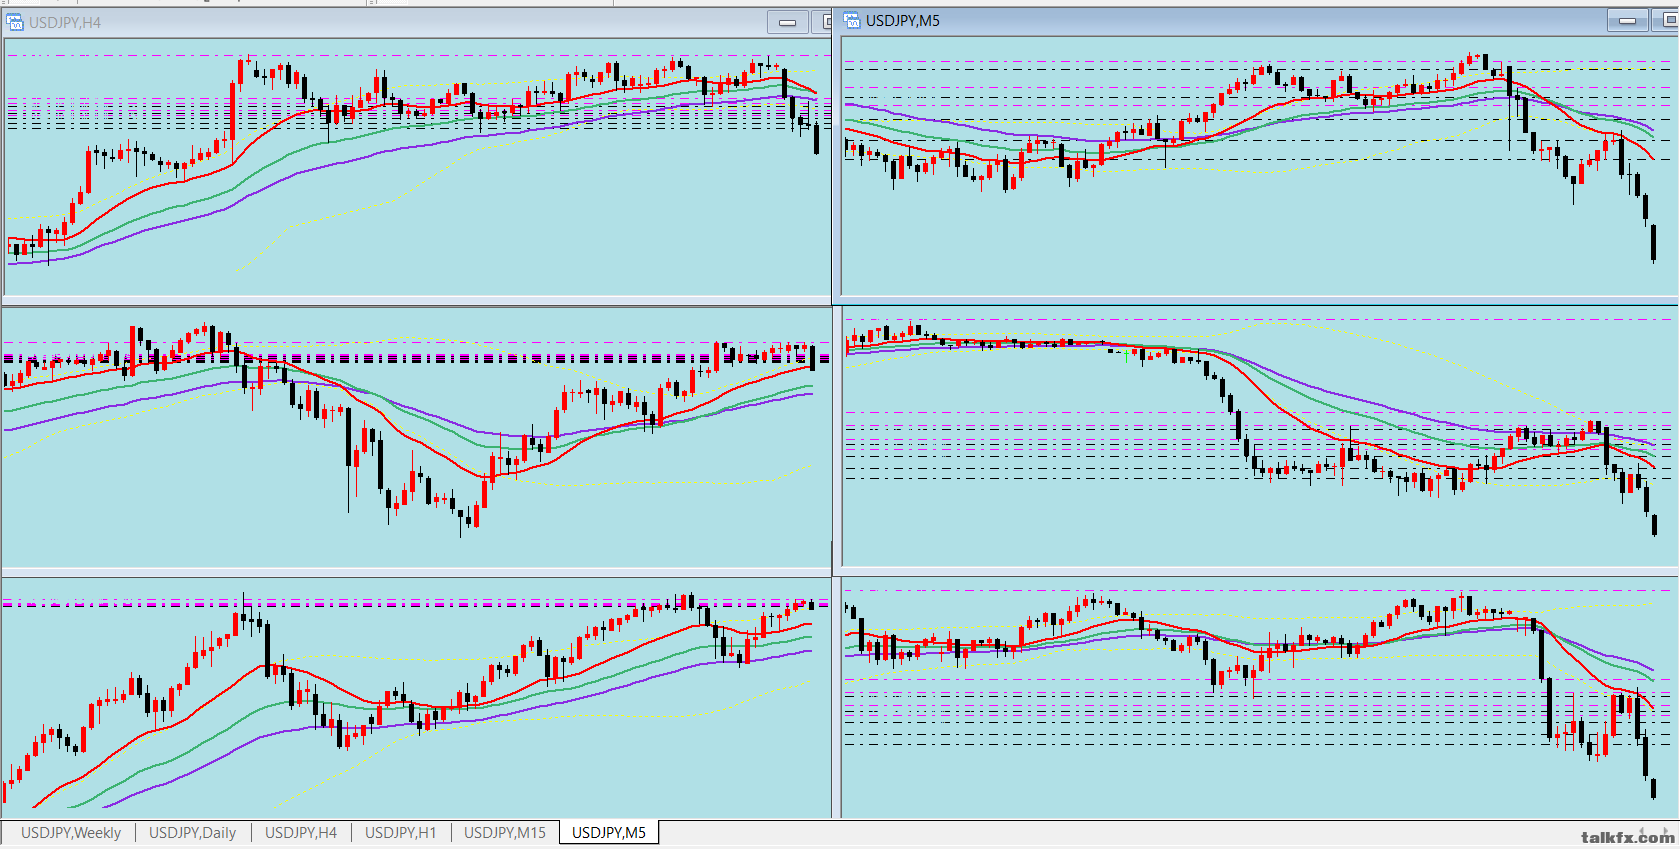Click inside the USDJPY,H4 candlestick chart
This screenshot has height=849, width=1680.
(417, 167)
